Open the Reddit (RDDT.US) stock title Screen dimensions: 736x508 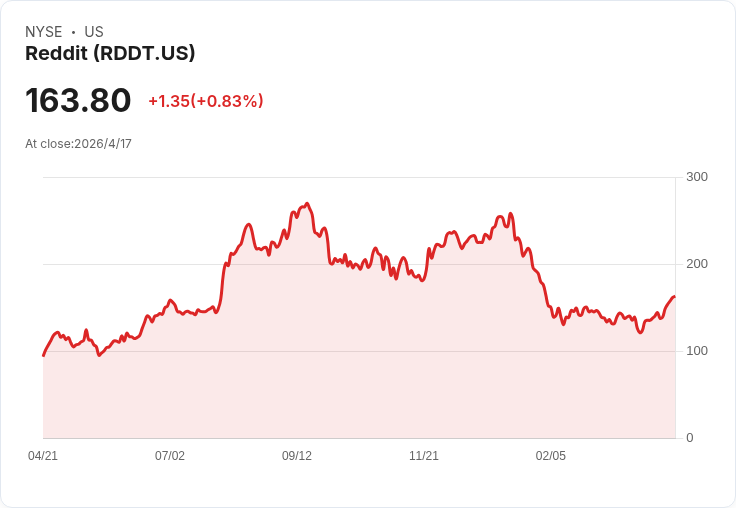click(110, 54)
